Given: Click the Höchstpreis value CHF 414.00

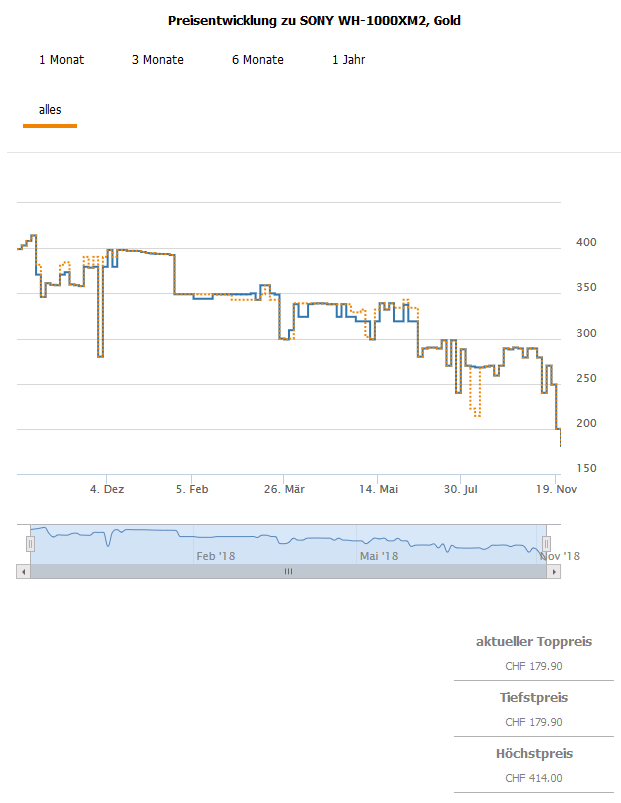Looking at the screenshot, I should click(534, 778).
